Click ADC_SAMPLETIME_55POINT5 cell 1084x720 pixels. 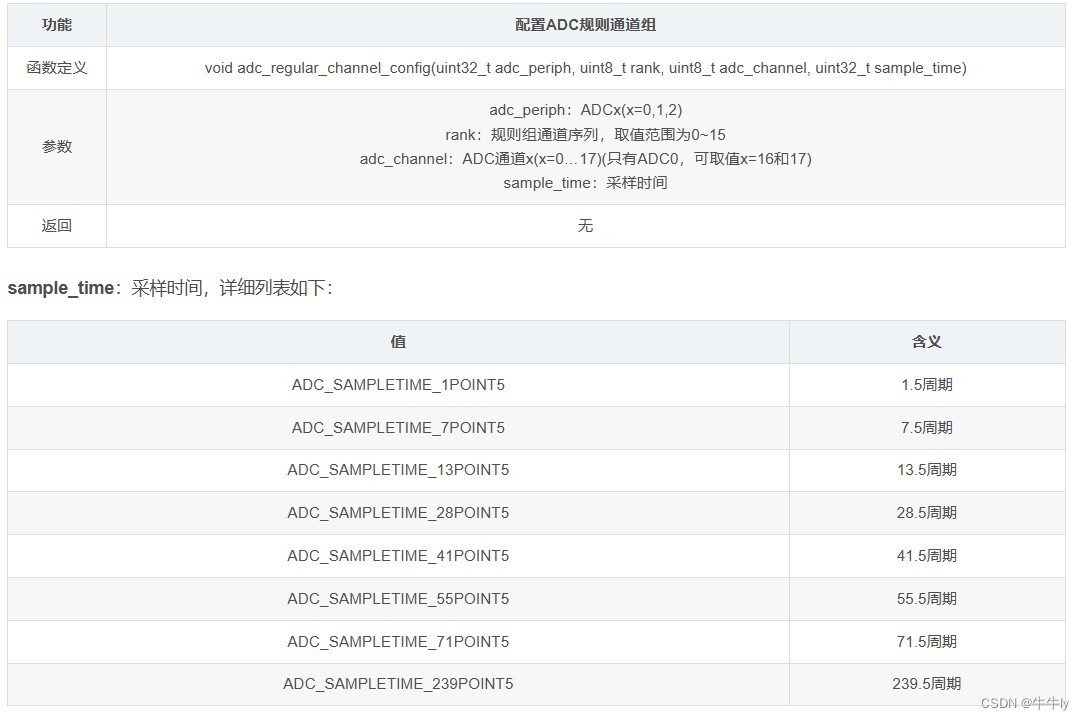398,599
